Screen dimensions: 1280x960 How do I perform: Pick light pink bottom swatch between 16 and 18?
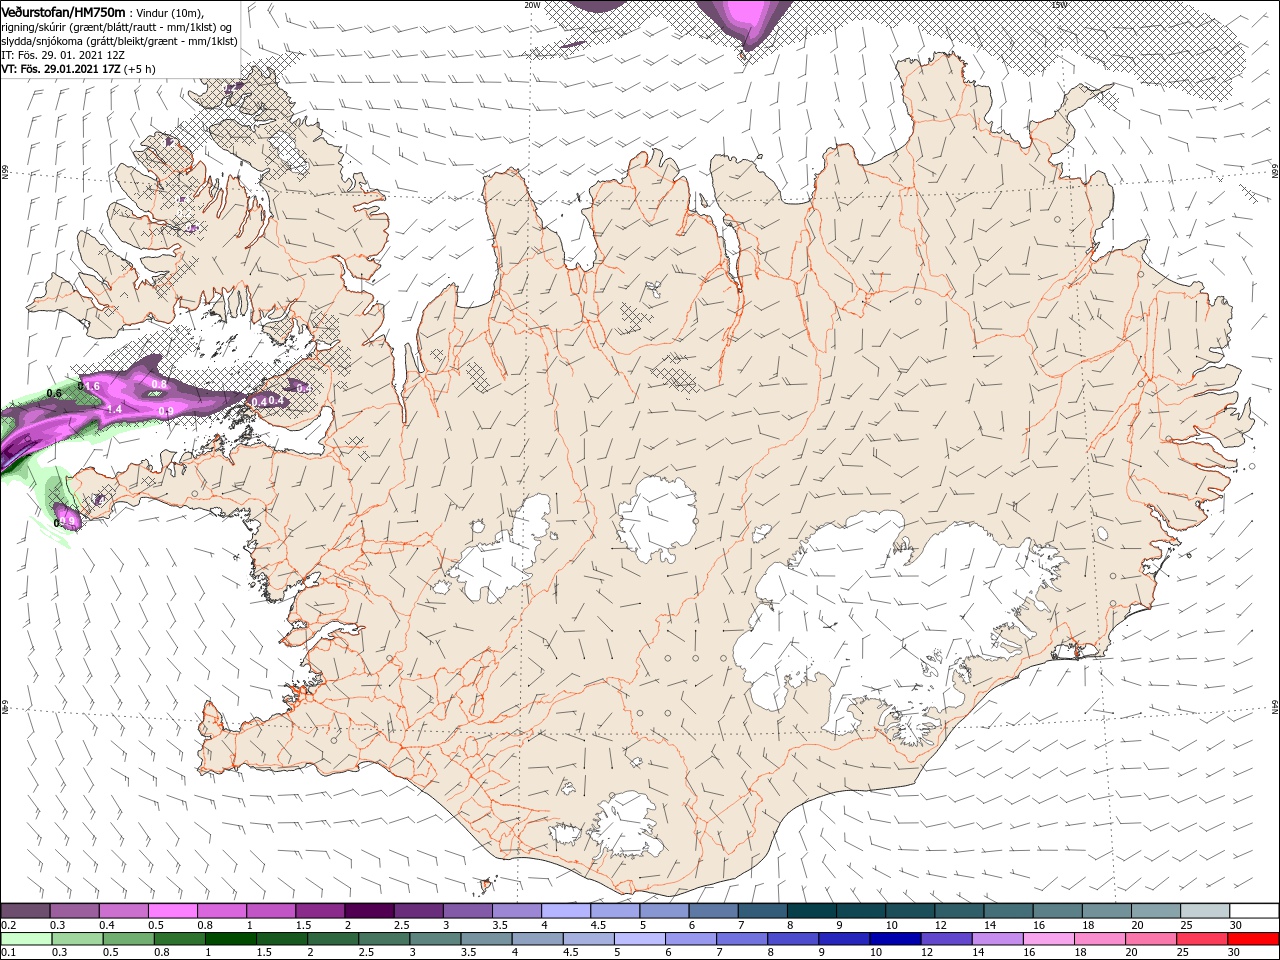(x=1048, y=939)
